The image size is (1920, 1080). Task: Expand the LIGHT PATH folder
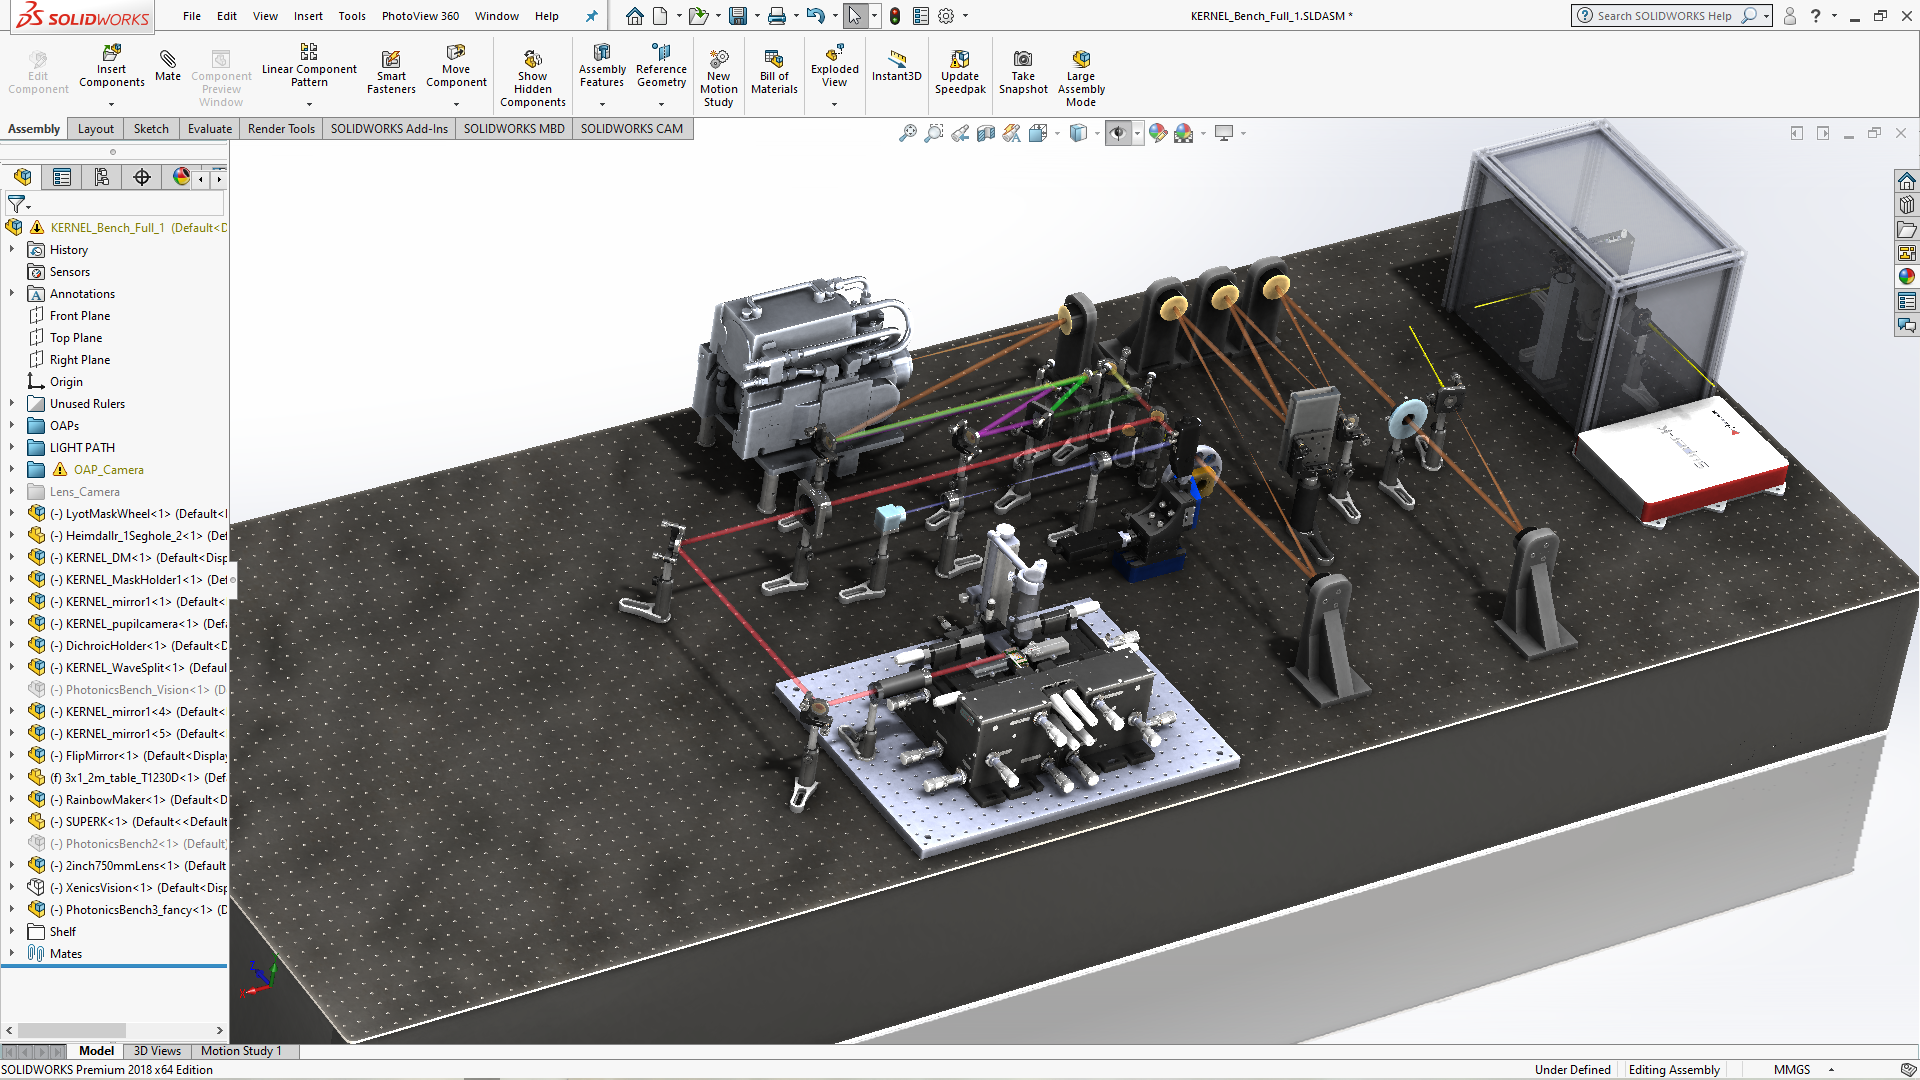coord(12,447)
